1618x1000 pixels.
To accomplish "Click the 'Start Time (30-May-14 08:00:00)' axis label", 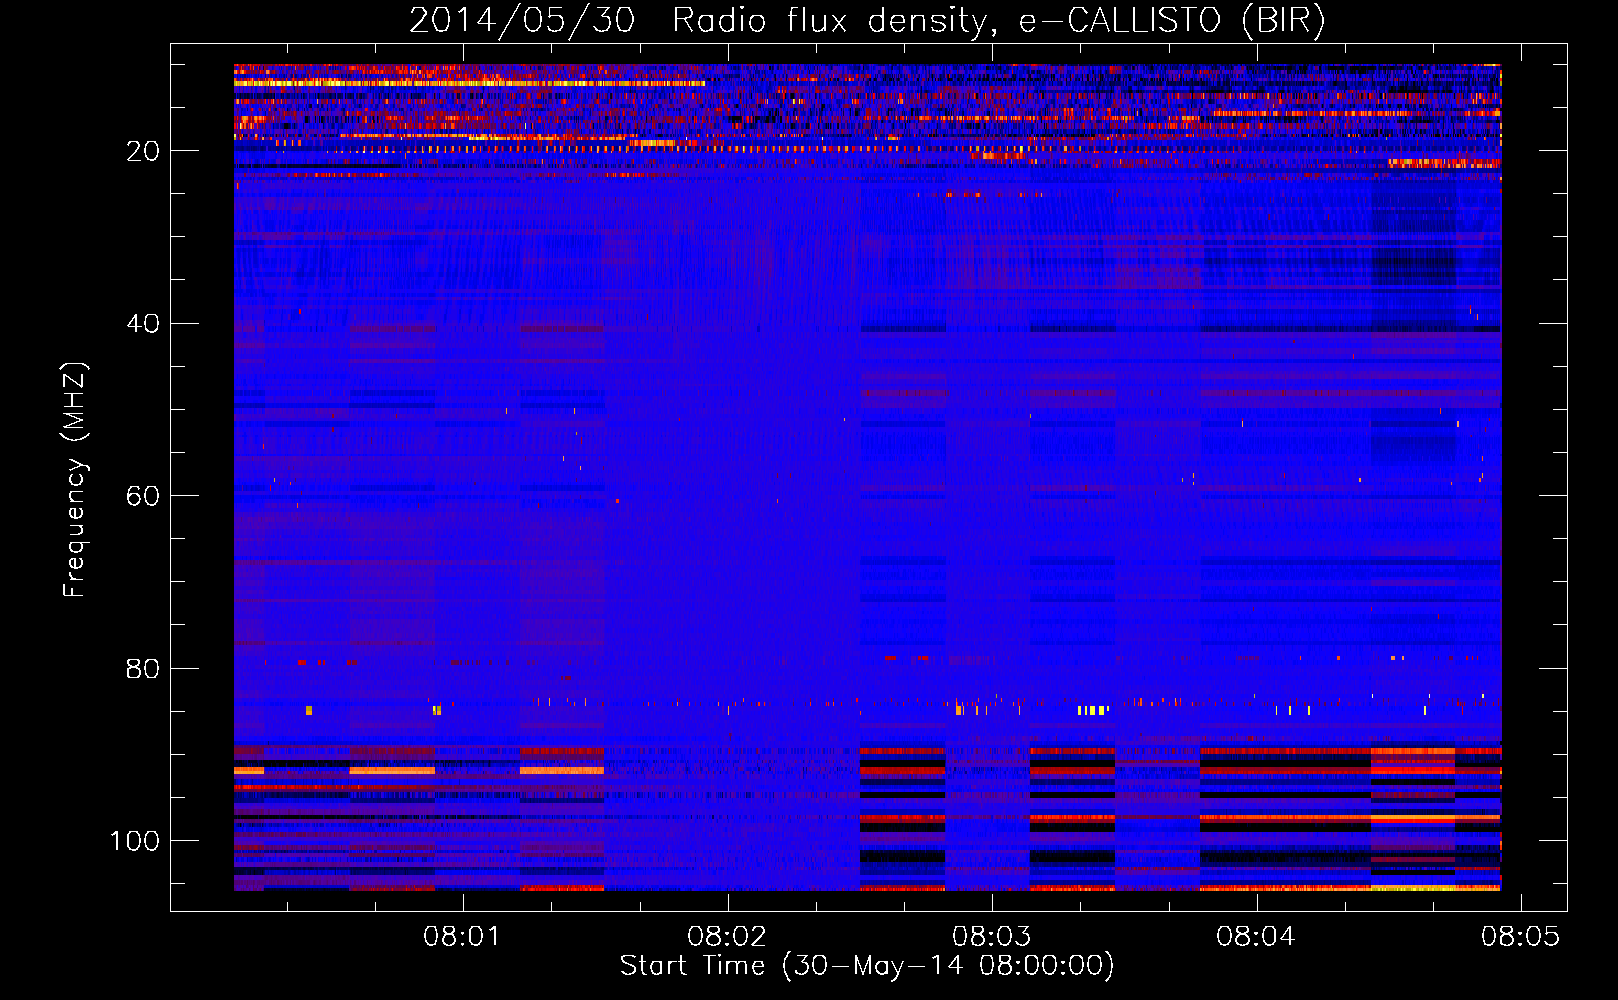I will pyautogui.click(x=867, y=966).
